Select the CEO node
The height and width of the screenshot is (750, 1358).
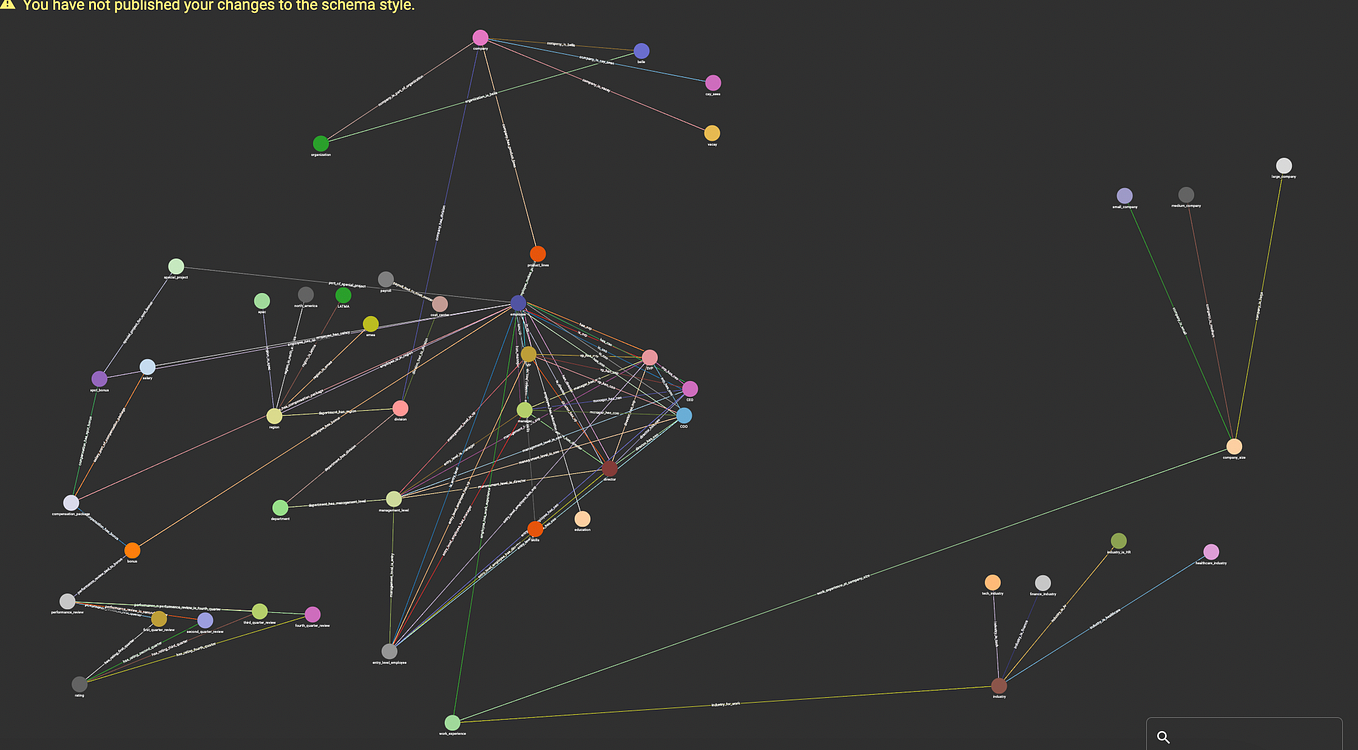[690, 389]
